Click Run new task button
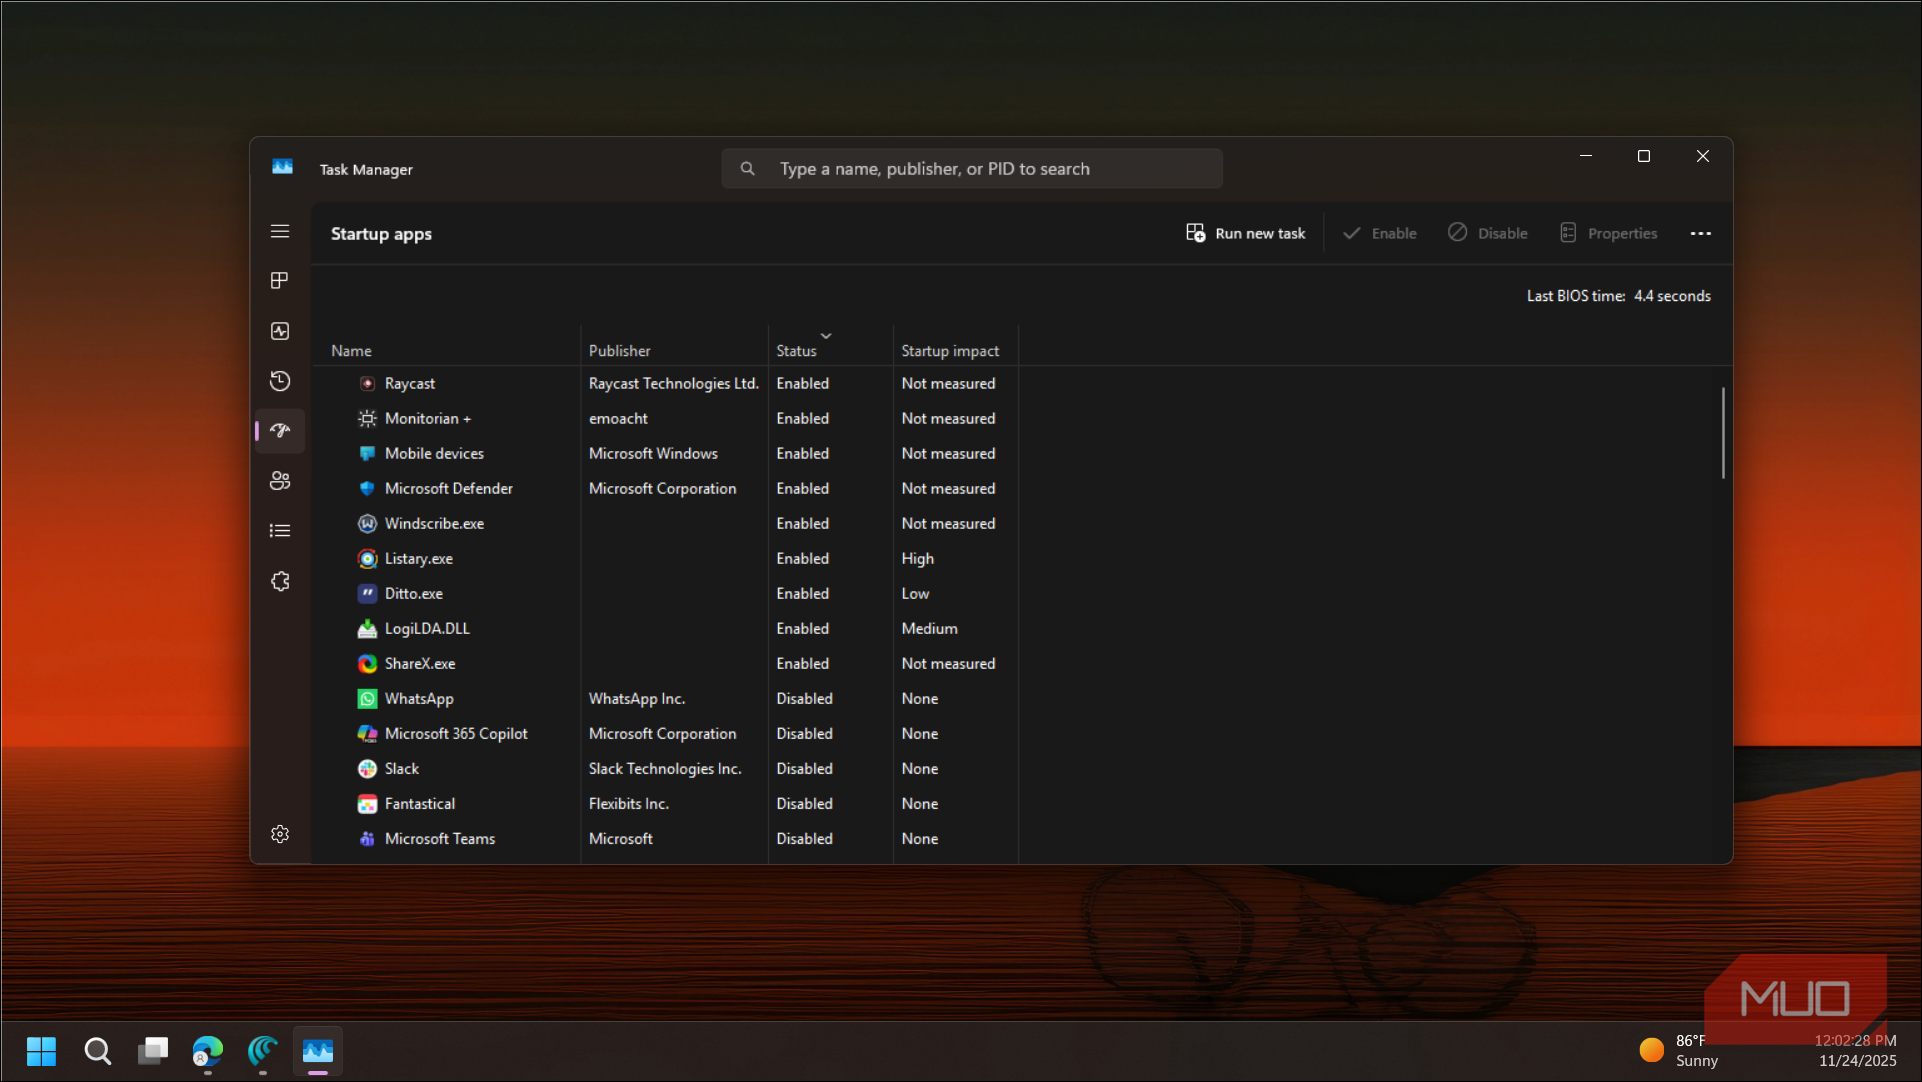Image resolution: width=1922 pixels, height=1082 pixels. pos(1246,233)
